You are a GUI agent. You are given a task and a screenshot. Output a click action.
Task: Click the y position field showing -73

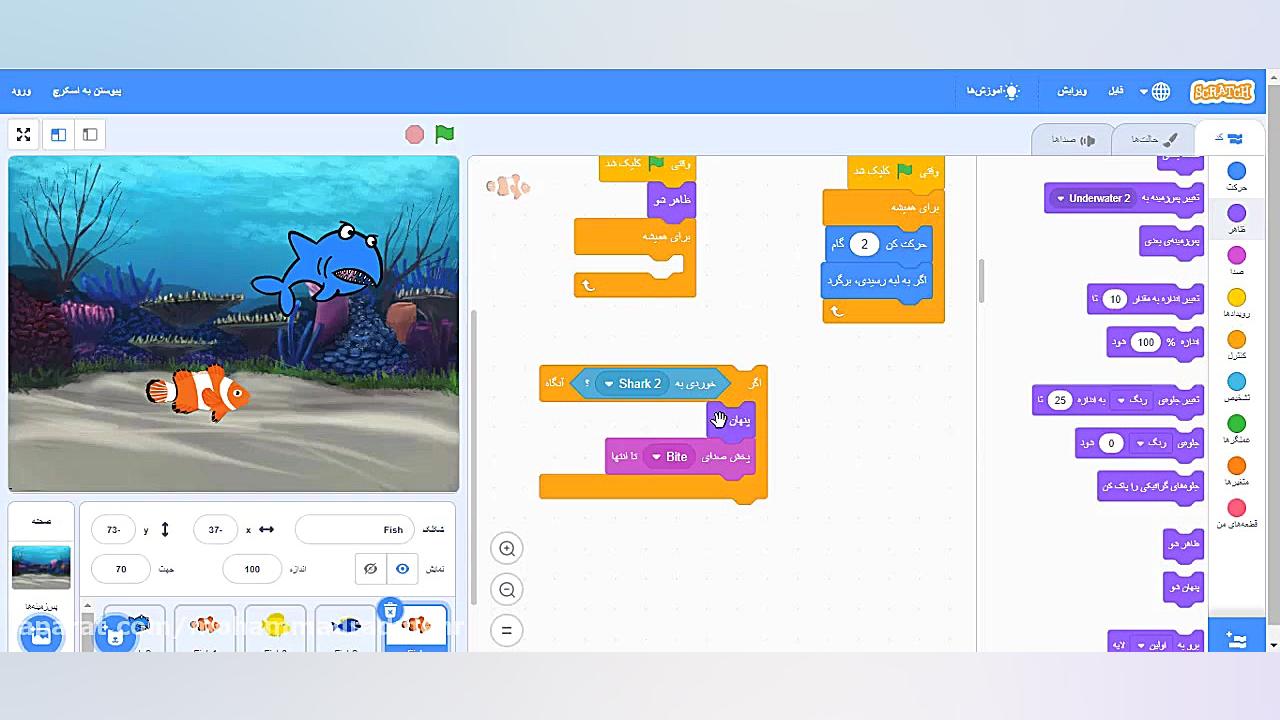tap(114, 530)
